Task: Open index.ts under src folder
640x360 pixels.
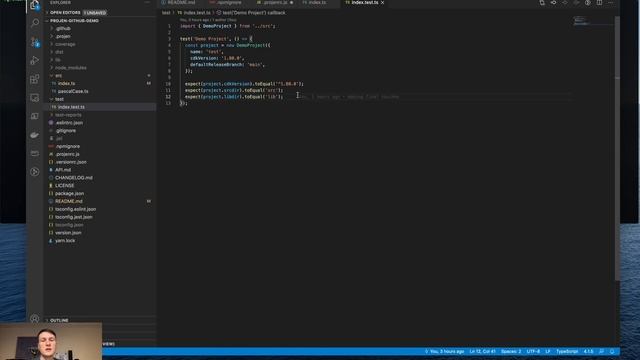Action: tap(66, 83)
